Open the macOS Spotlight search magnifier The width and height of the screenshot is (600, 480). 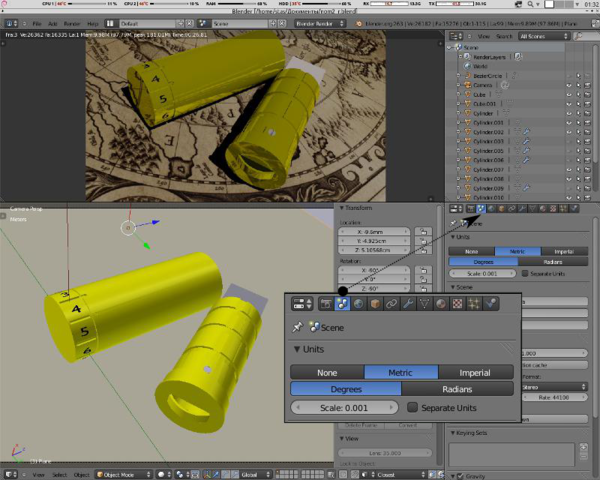tap(530, 4)
